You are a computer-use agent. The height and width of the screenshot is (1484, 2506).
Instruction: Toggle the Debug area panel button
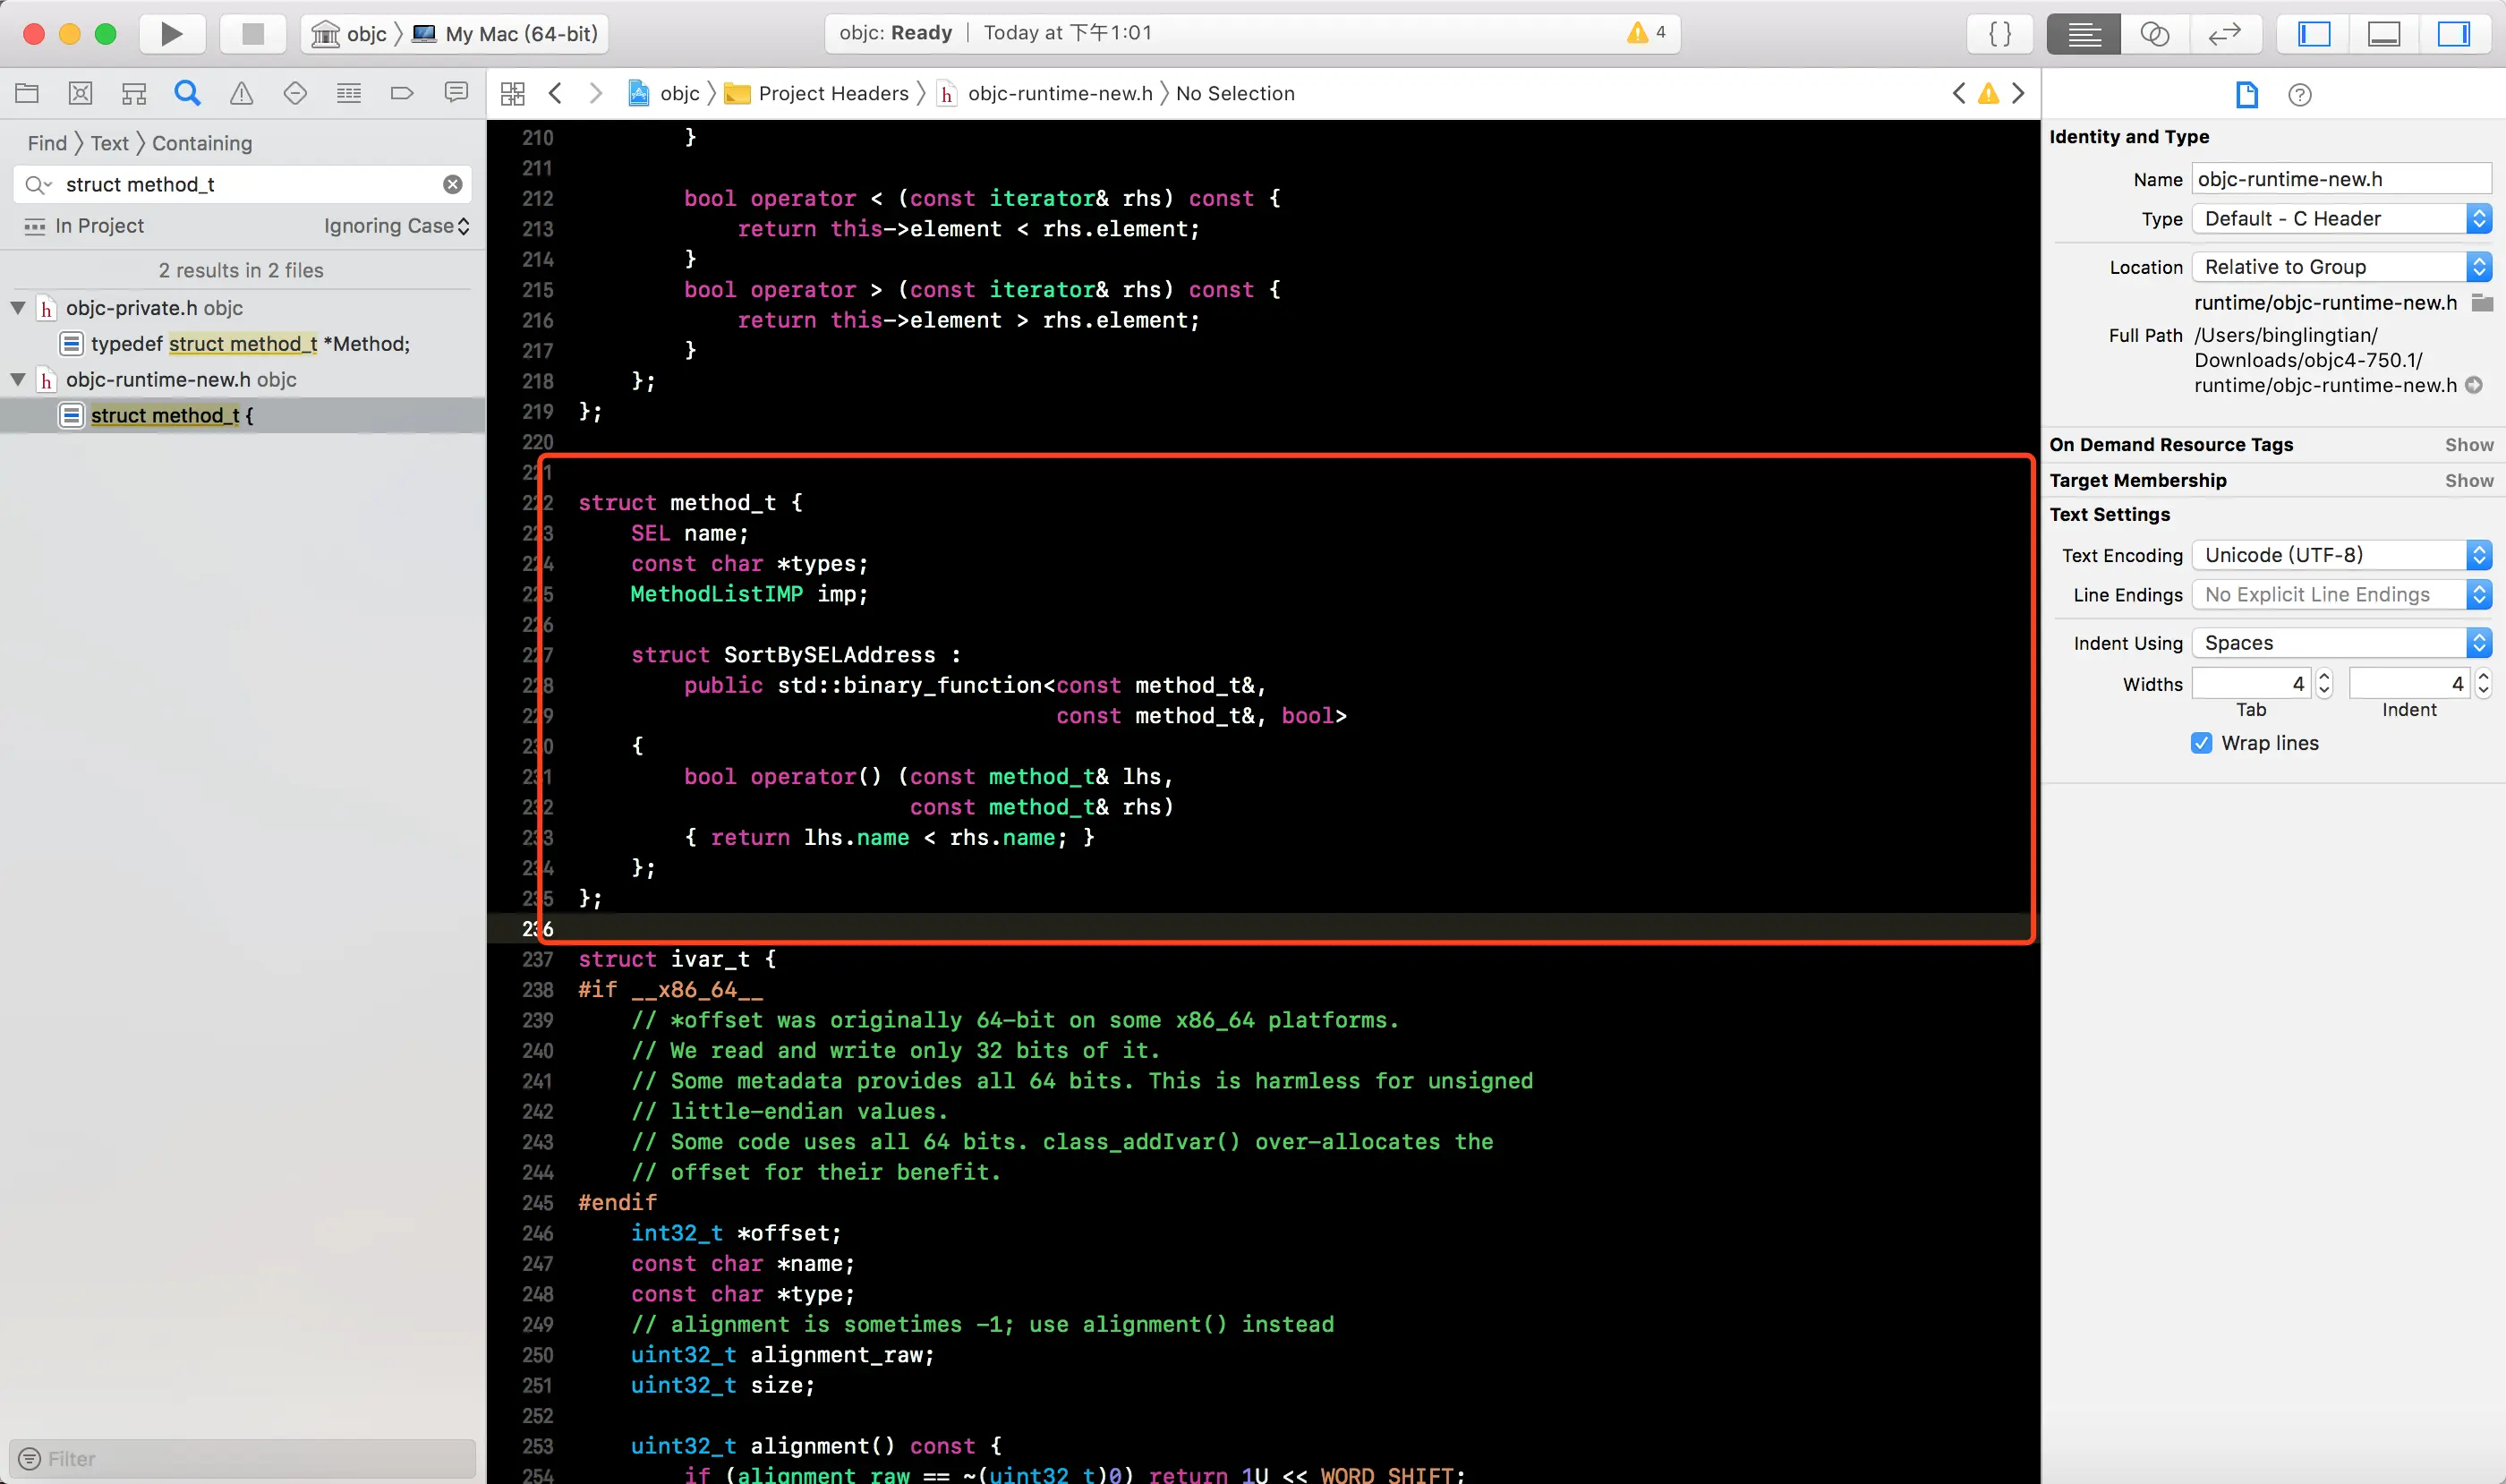click(2384, 33)
